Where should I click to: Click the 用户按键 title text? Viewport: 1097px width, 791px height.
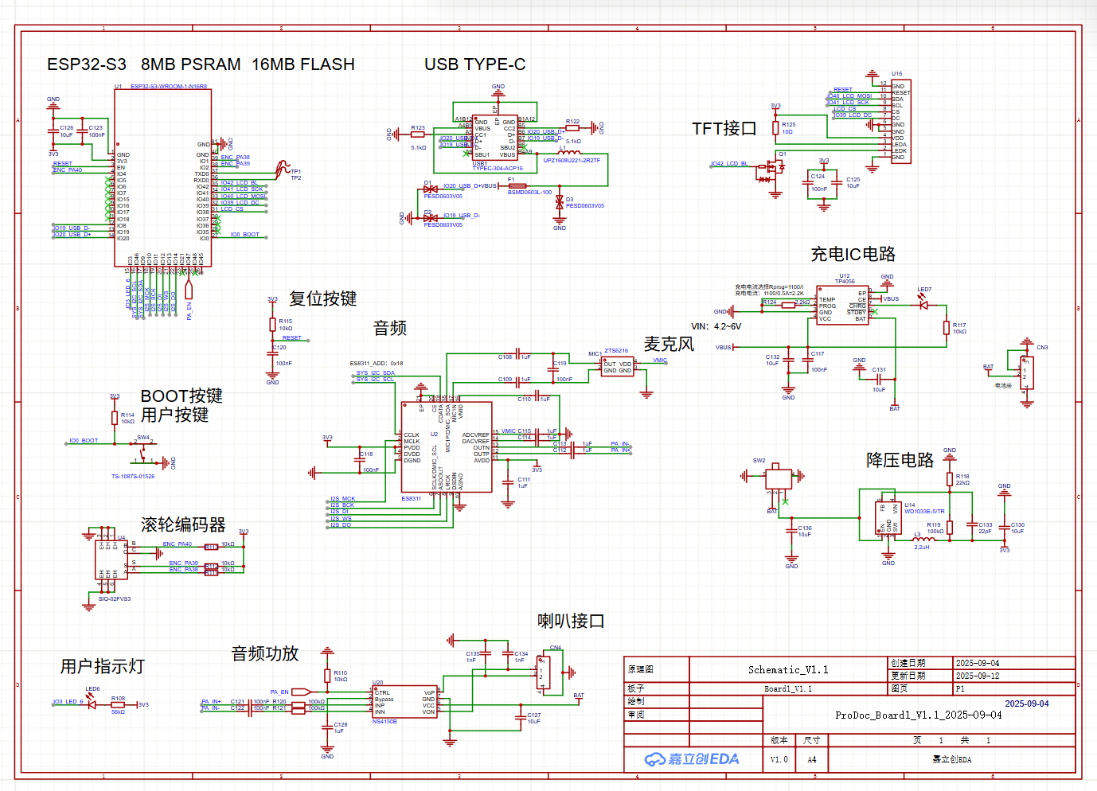pos(175,415)
